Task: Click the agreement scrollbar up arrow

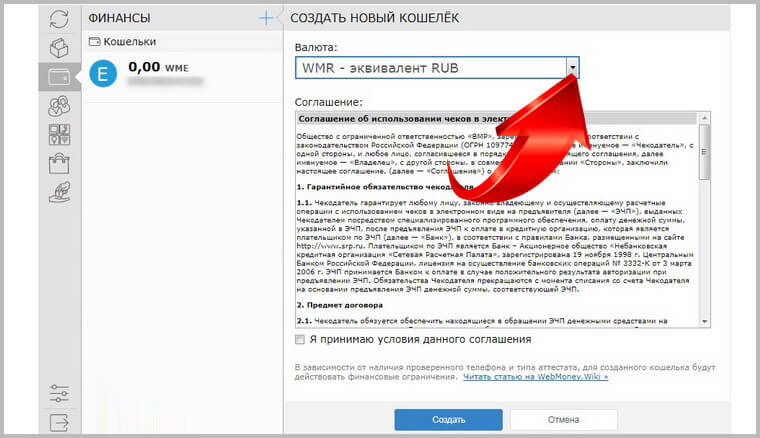Action: tap(704, 118)
